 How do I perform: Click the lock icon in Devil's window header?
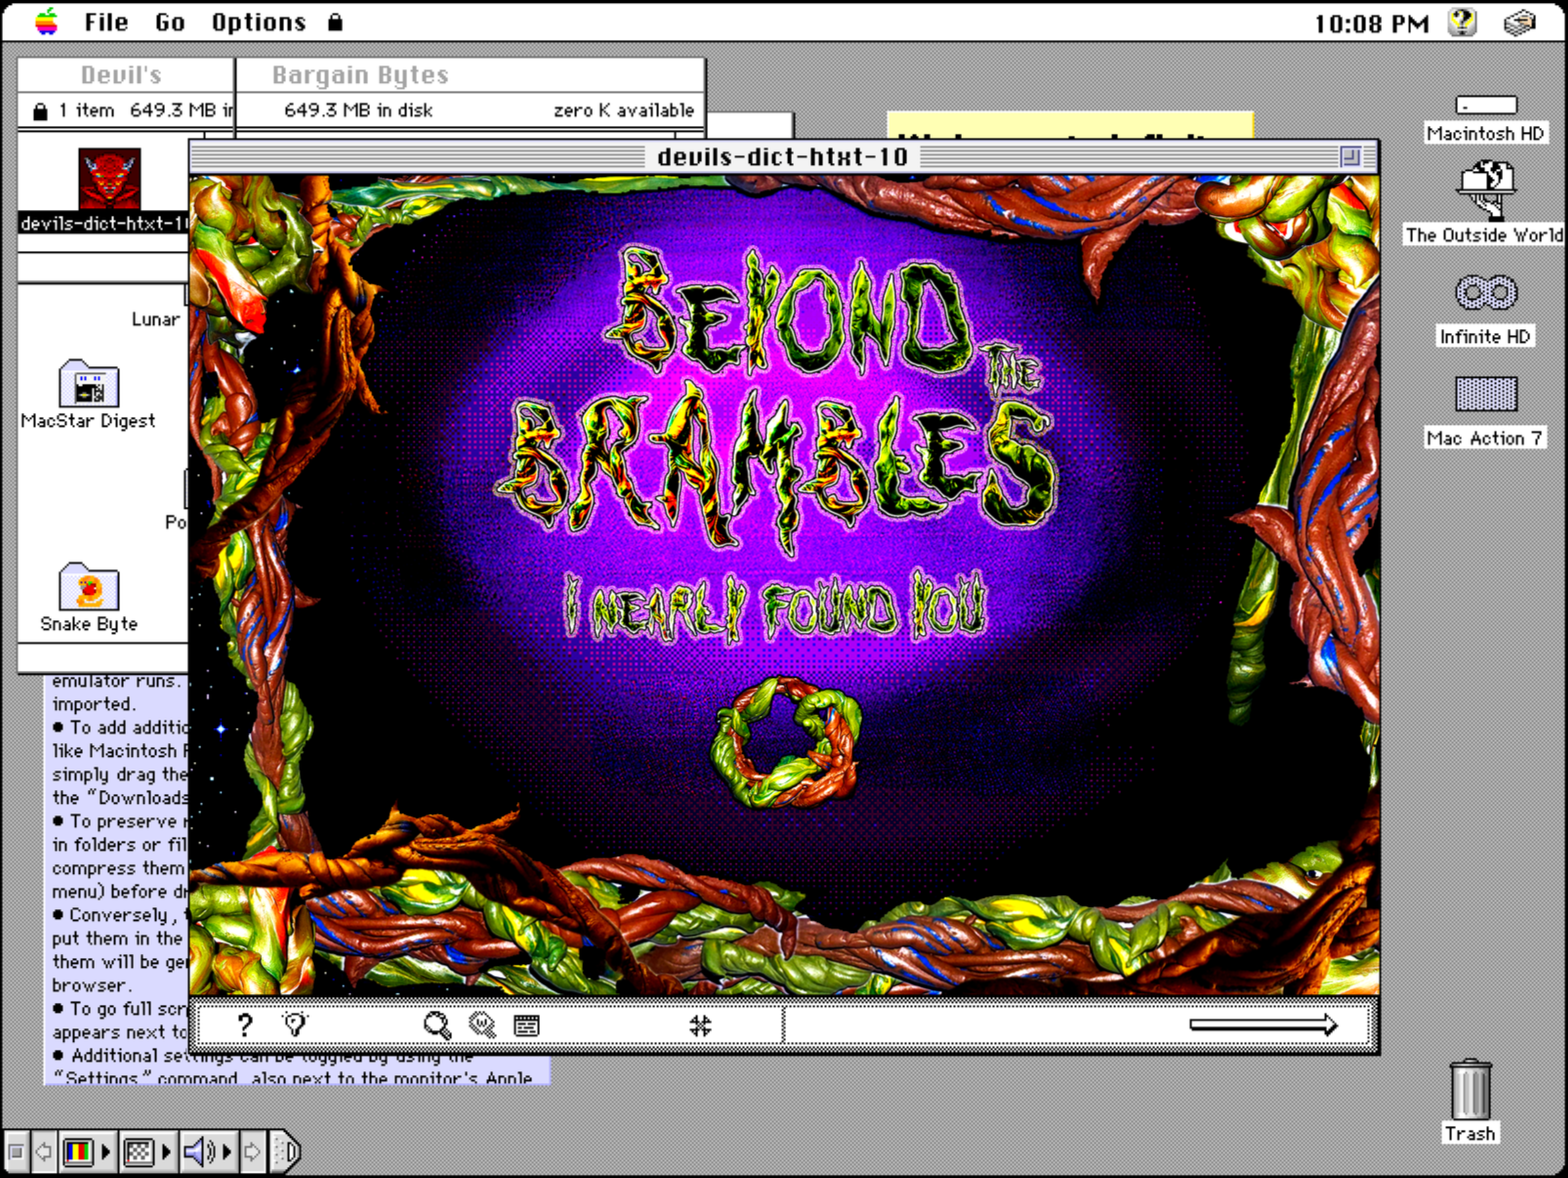click(40, 111)
